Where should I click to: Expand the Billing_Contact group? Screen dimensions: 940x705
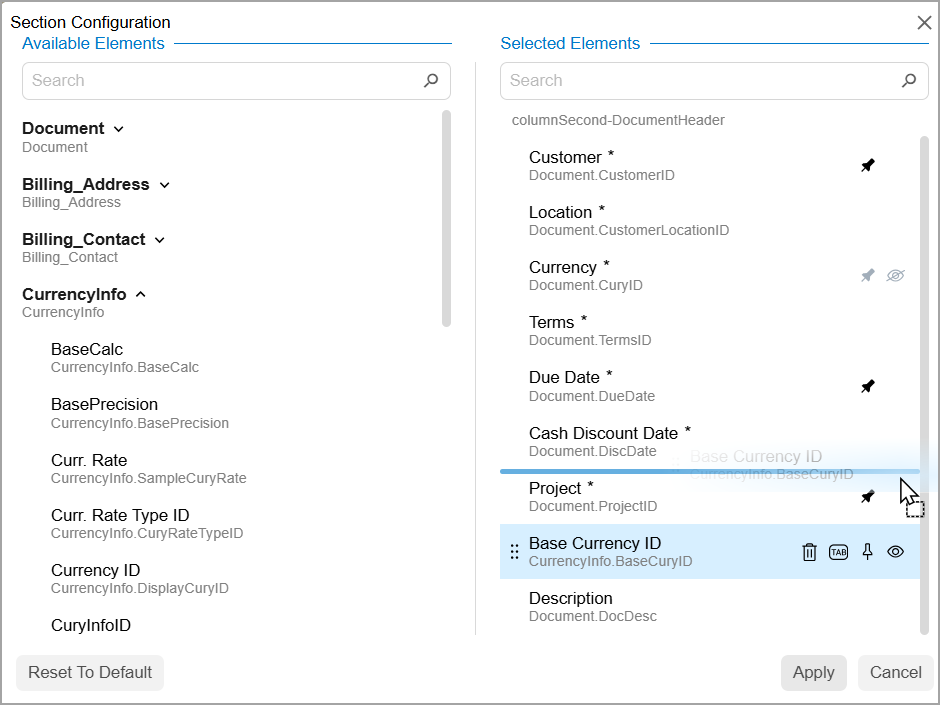click(x=160, y=240)
